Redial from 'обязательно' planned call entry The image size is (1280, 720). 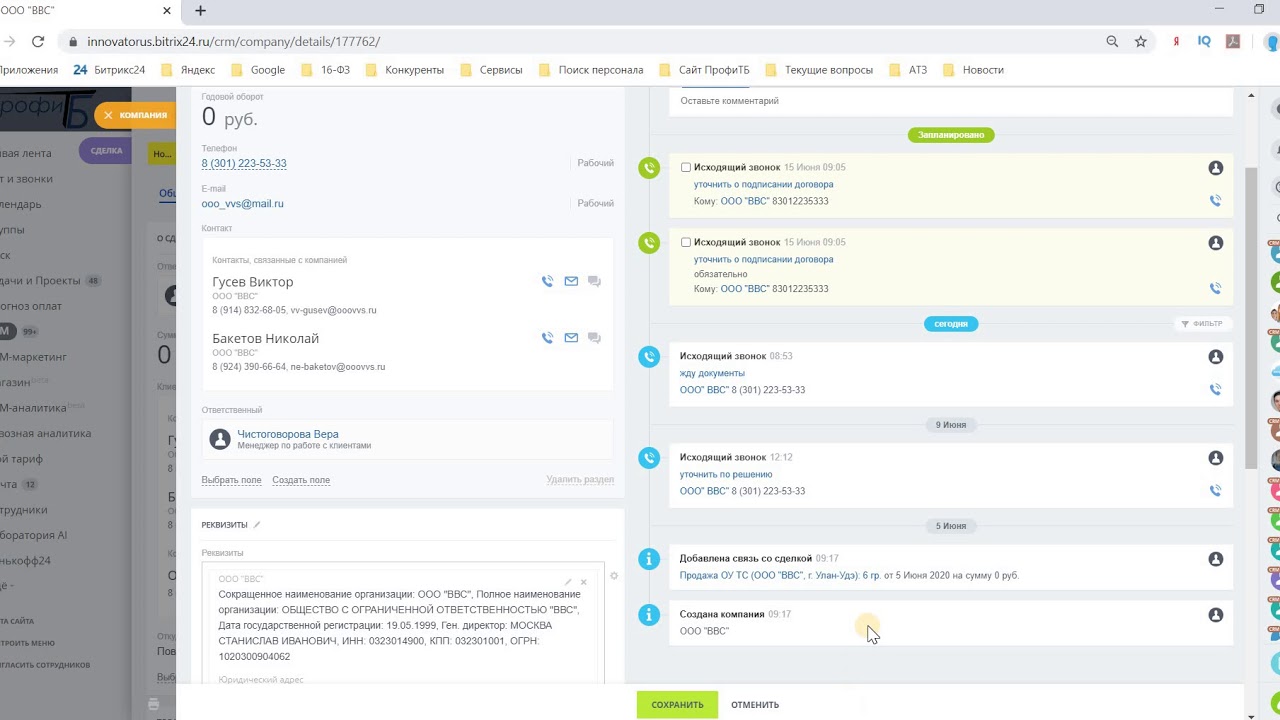pyautogui.click(x=1215, y=289)
